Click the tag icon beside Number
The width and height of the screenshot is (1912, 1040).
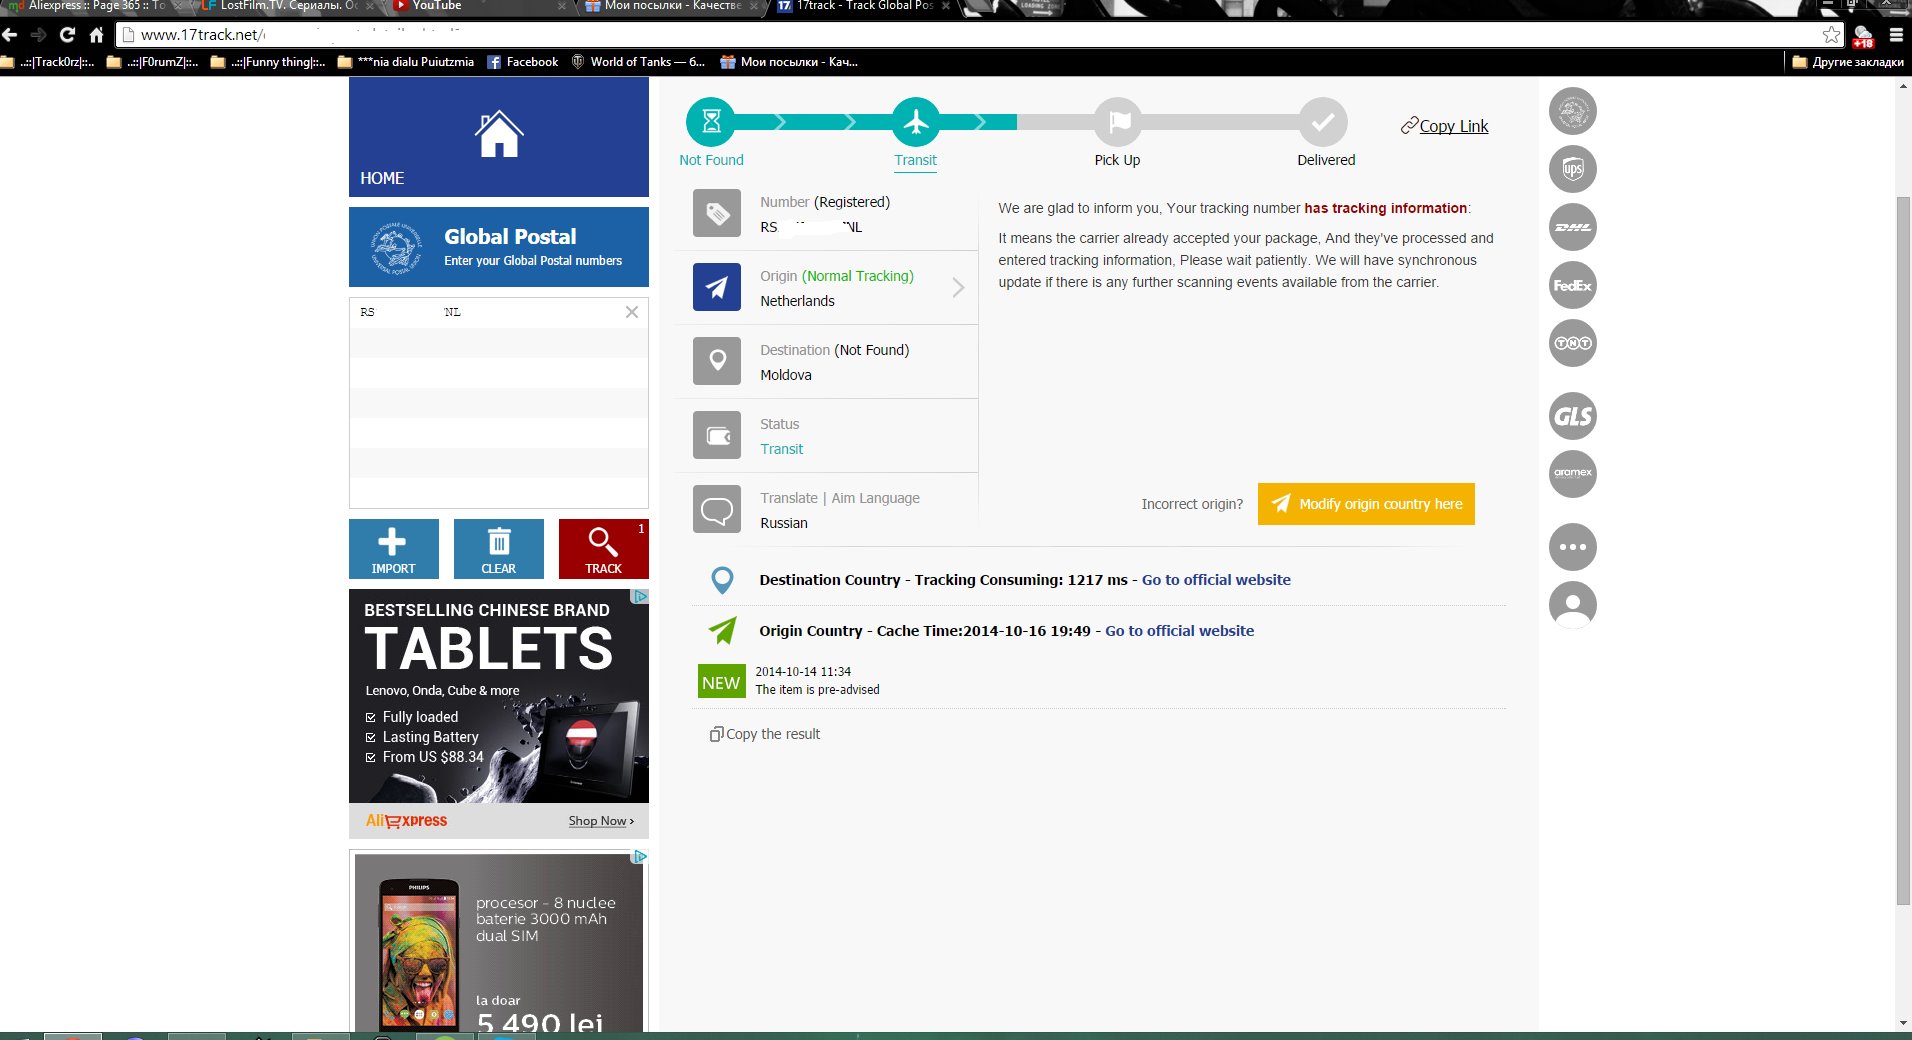717,213
